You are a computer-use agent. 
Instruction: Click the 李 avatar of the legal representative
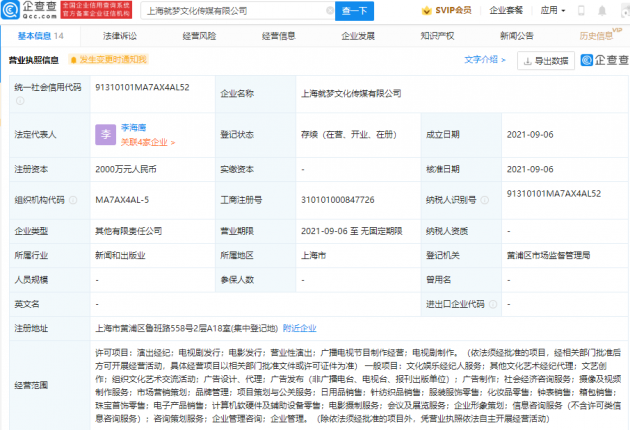click(105, 134)
